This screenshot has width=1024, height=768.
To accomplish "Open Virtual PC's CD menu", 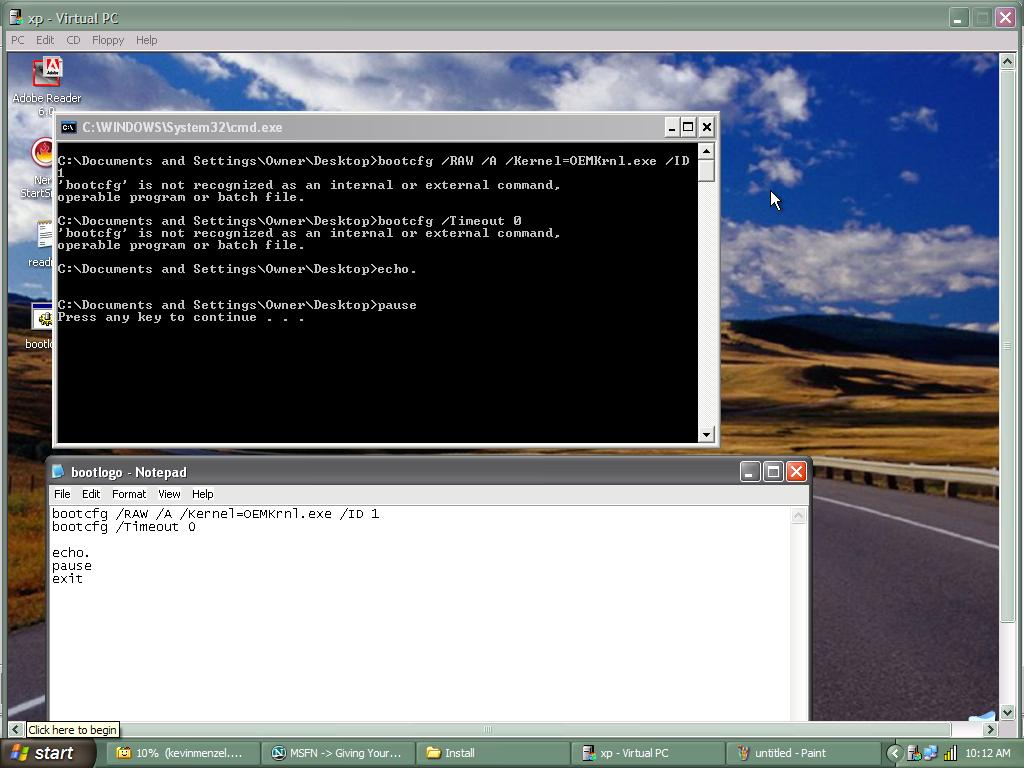I will tap(73, 40).
